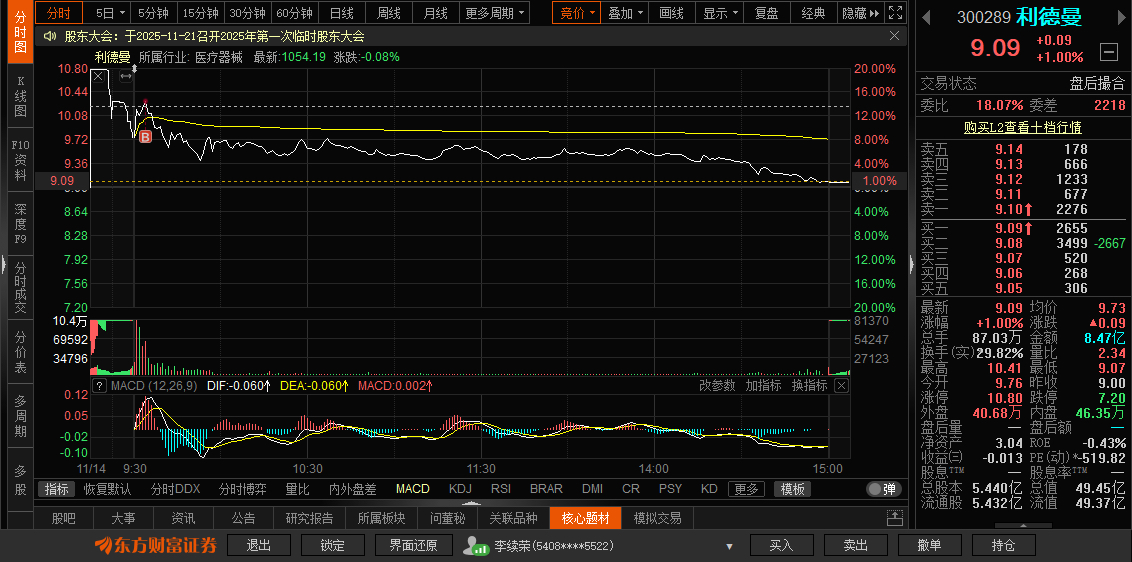Open the 5日 period dropdown
The image size is (1132, 562).
pos(110,13)
